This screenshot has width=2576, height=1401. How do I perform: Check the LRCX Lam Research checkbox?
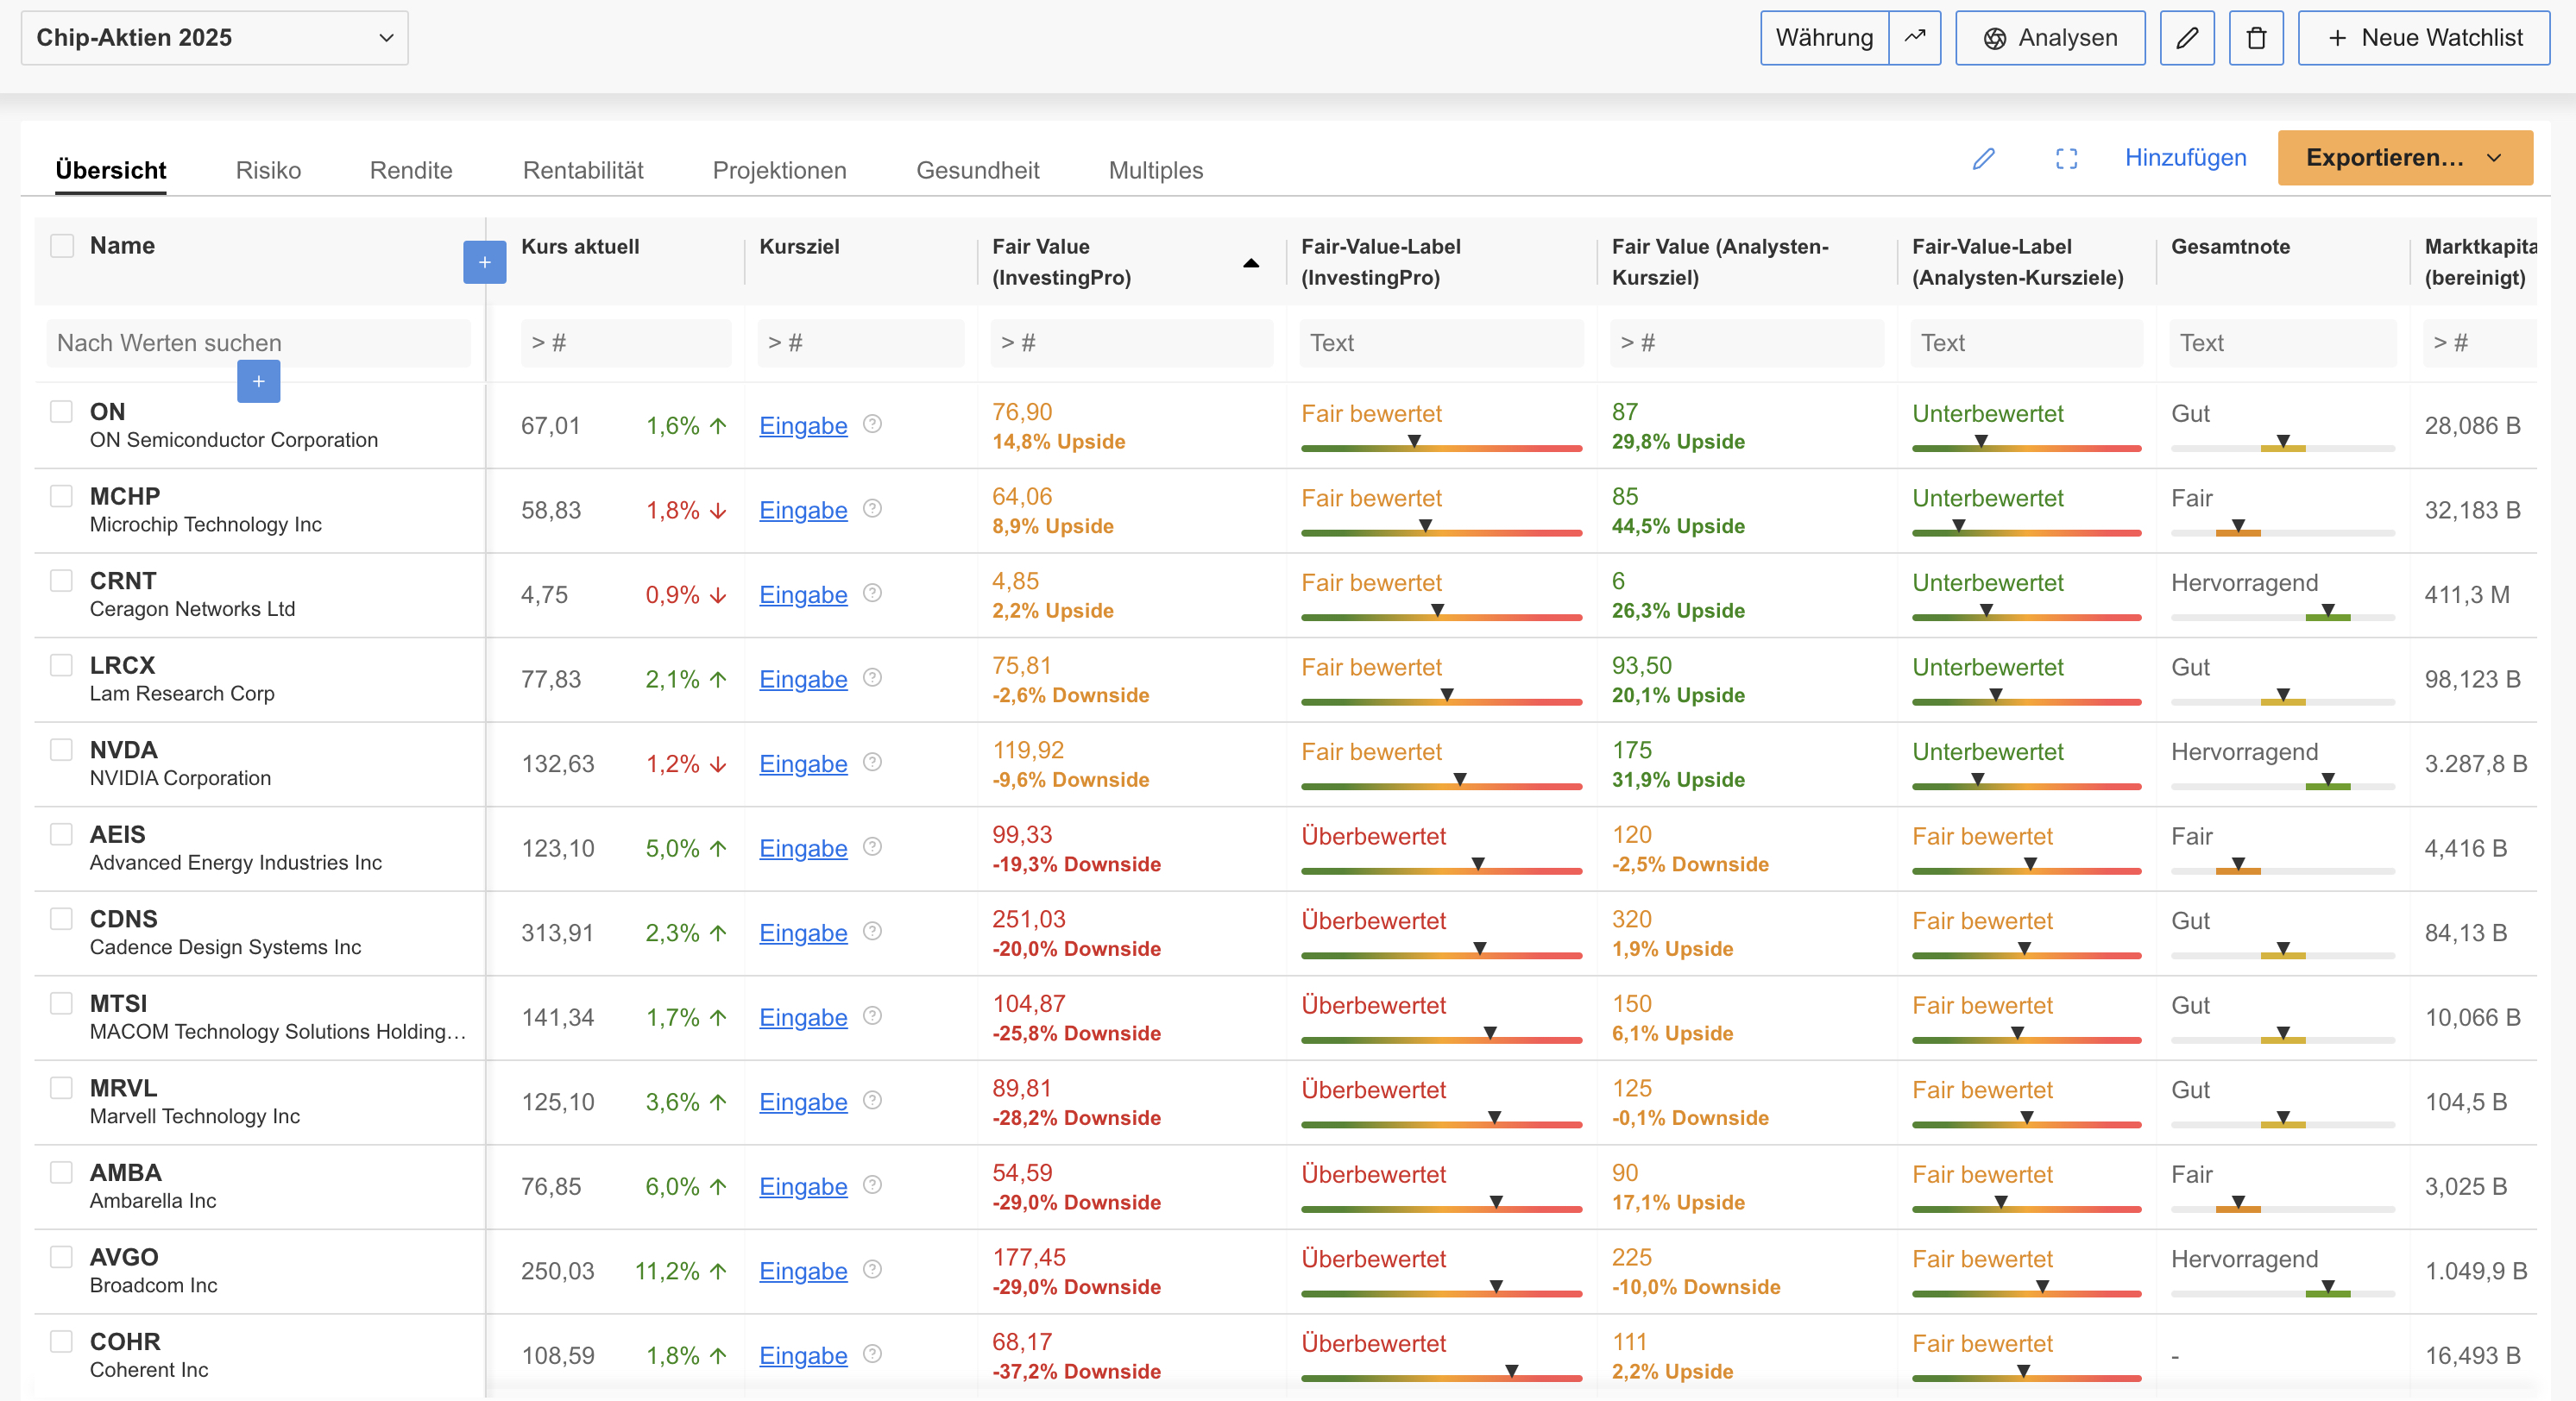tap(62, 665)
